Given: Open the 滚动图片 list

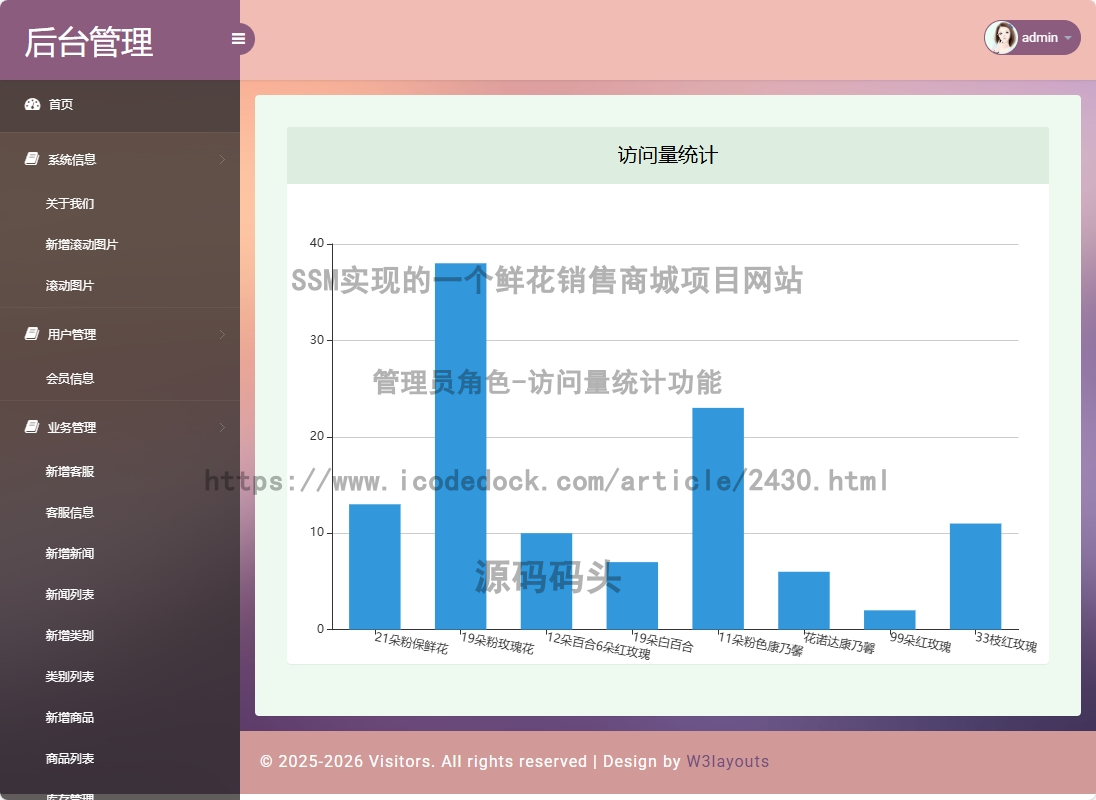Looking at the screenshot, I should (70, 285).
